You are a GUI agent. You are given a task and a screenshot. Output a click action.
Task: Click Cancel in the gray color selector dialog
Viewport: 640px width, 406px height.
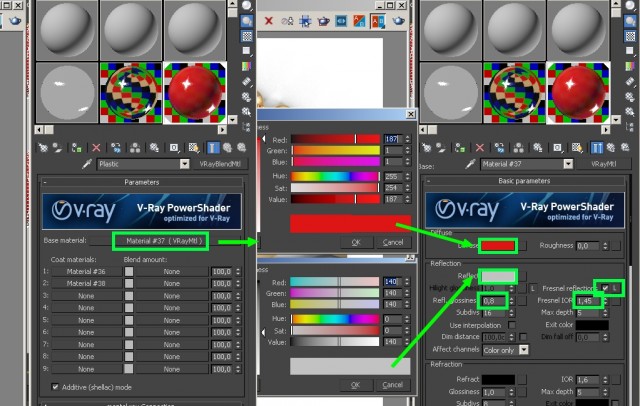(x=392, y=385)
